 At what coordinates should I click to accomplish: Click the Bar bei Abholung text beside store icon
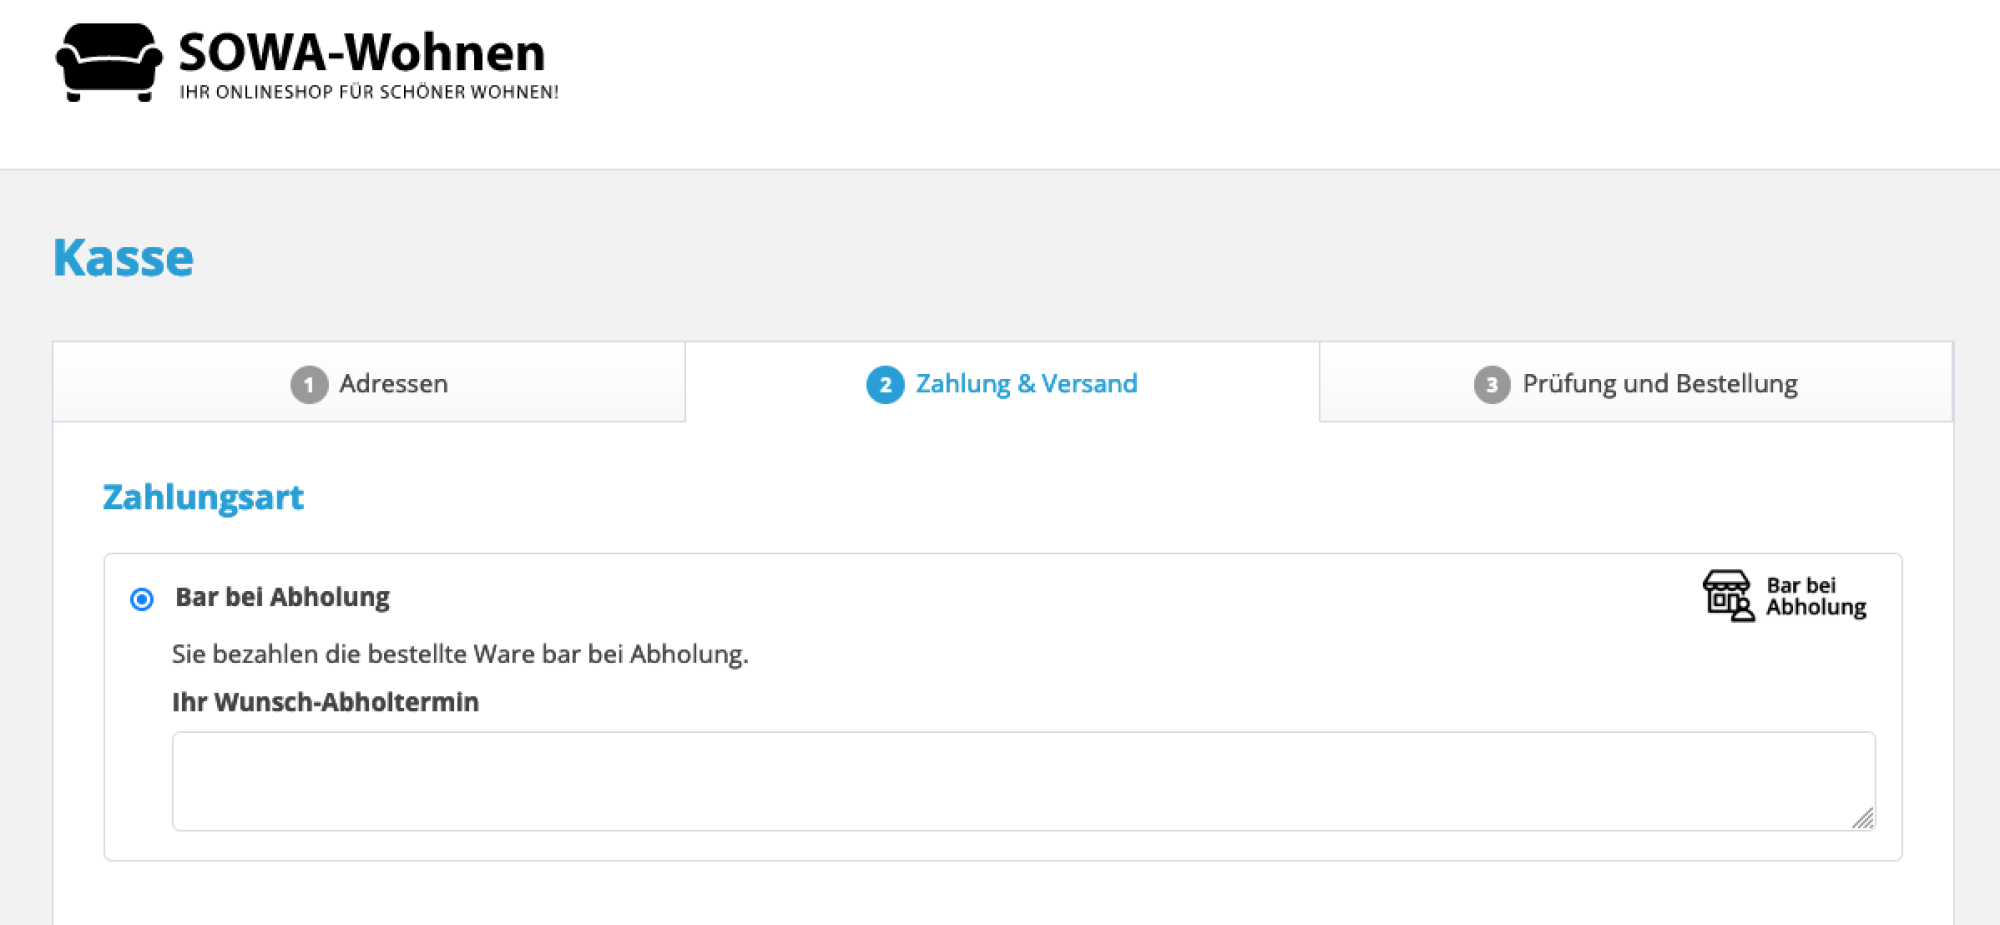(1815, 596)
